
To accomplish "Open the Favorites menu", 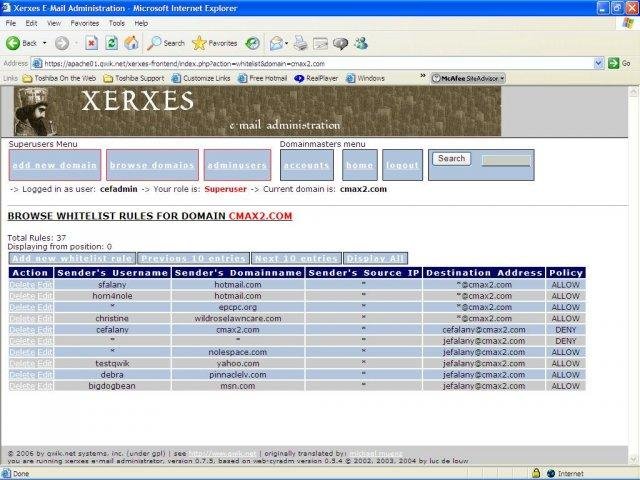I will coord(84,23).
